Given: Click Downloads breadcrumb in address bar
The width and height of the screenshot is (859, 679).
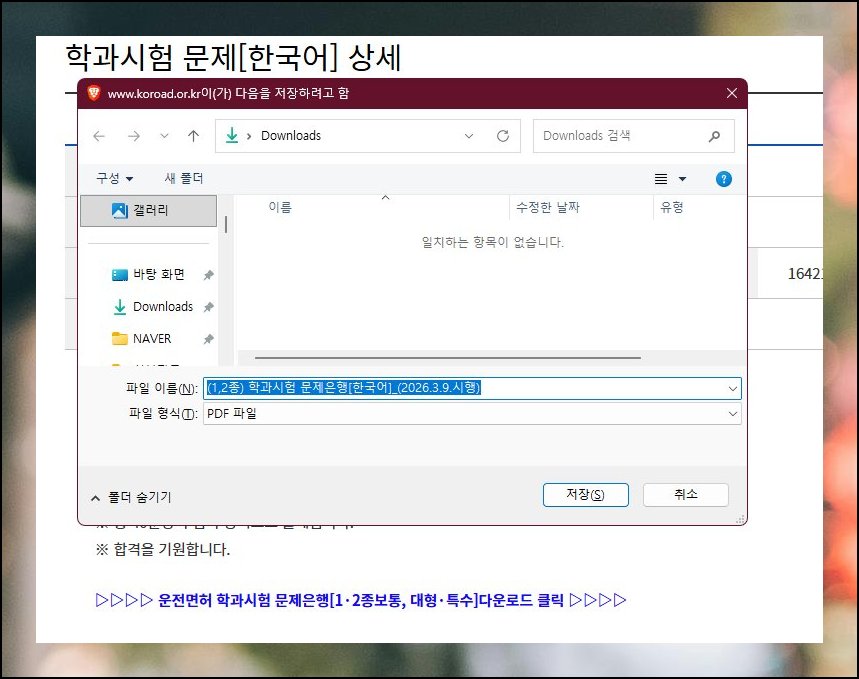Looking at the screenshot, I should [291, 135].
